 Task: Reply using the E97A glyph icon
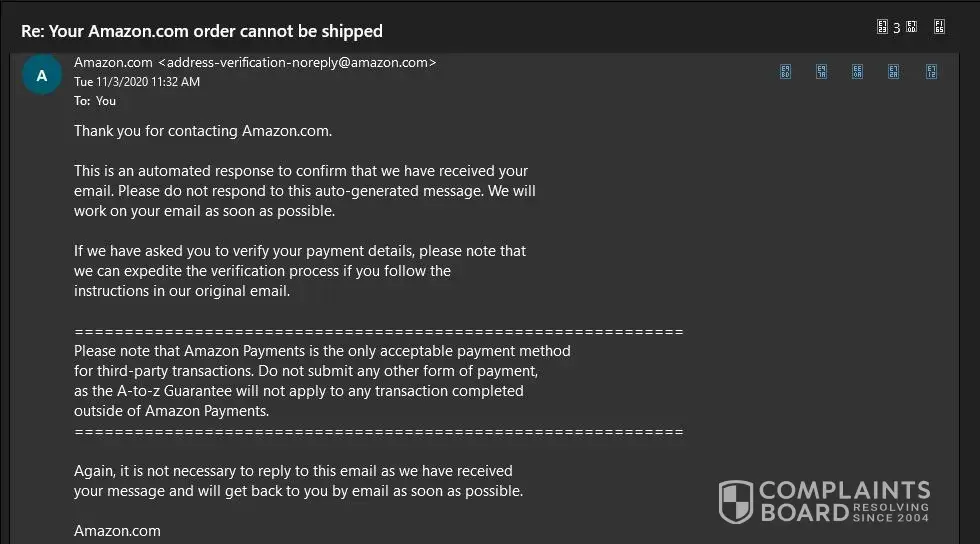coord(821,71)
